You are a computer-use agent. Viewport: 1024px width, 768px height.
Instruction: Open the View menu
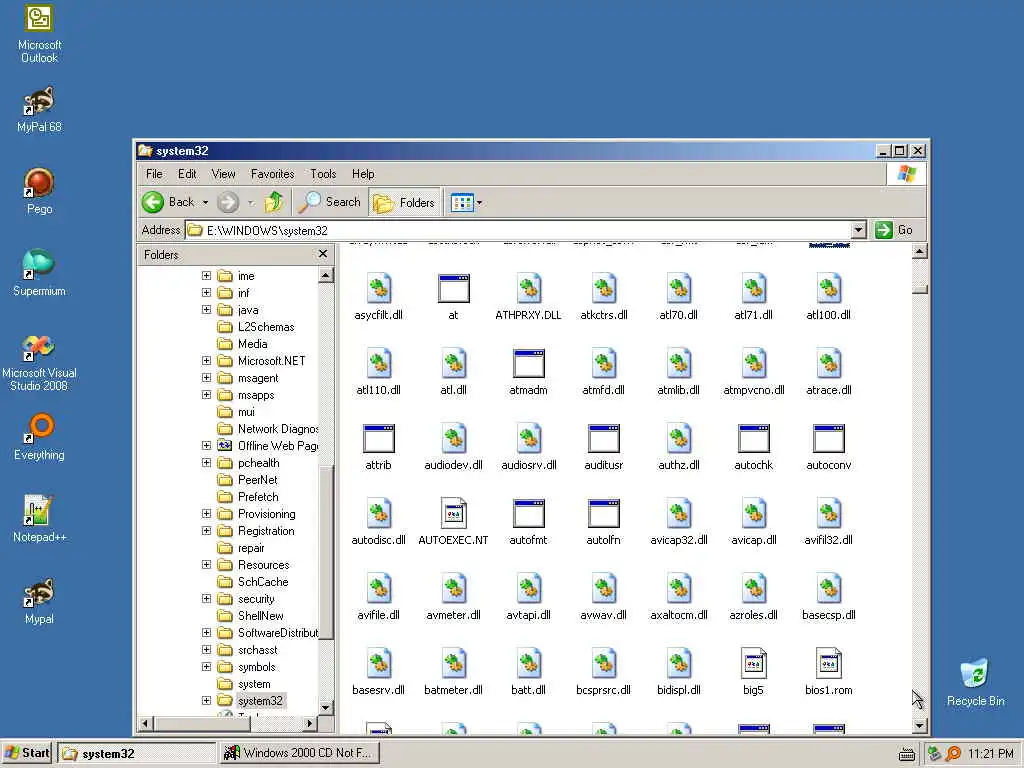click(223, 174)
